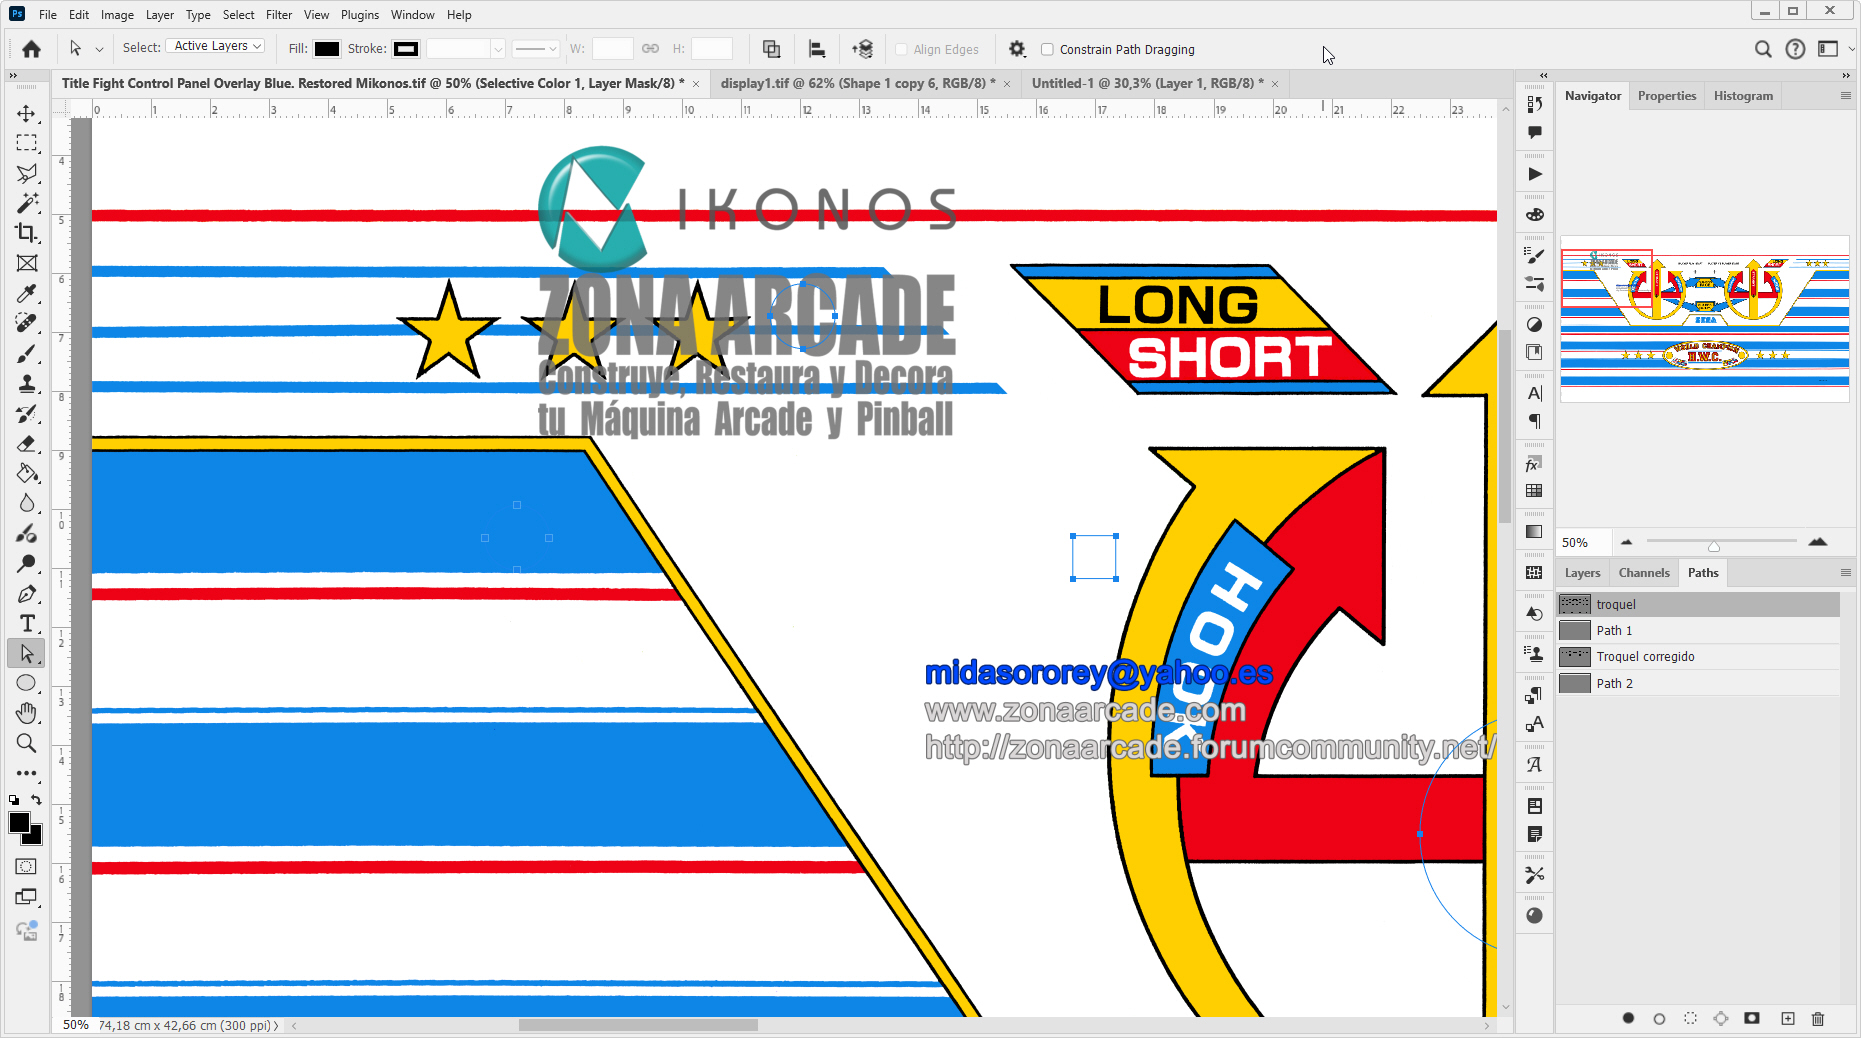The height and width of the screenshot is (1038, 1861).
Task: Swap foreground and background colors
Action: (37, 800)
